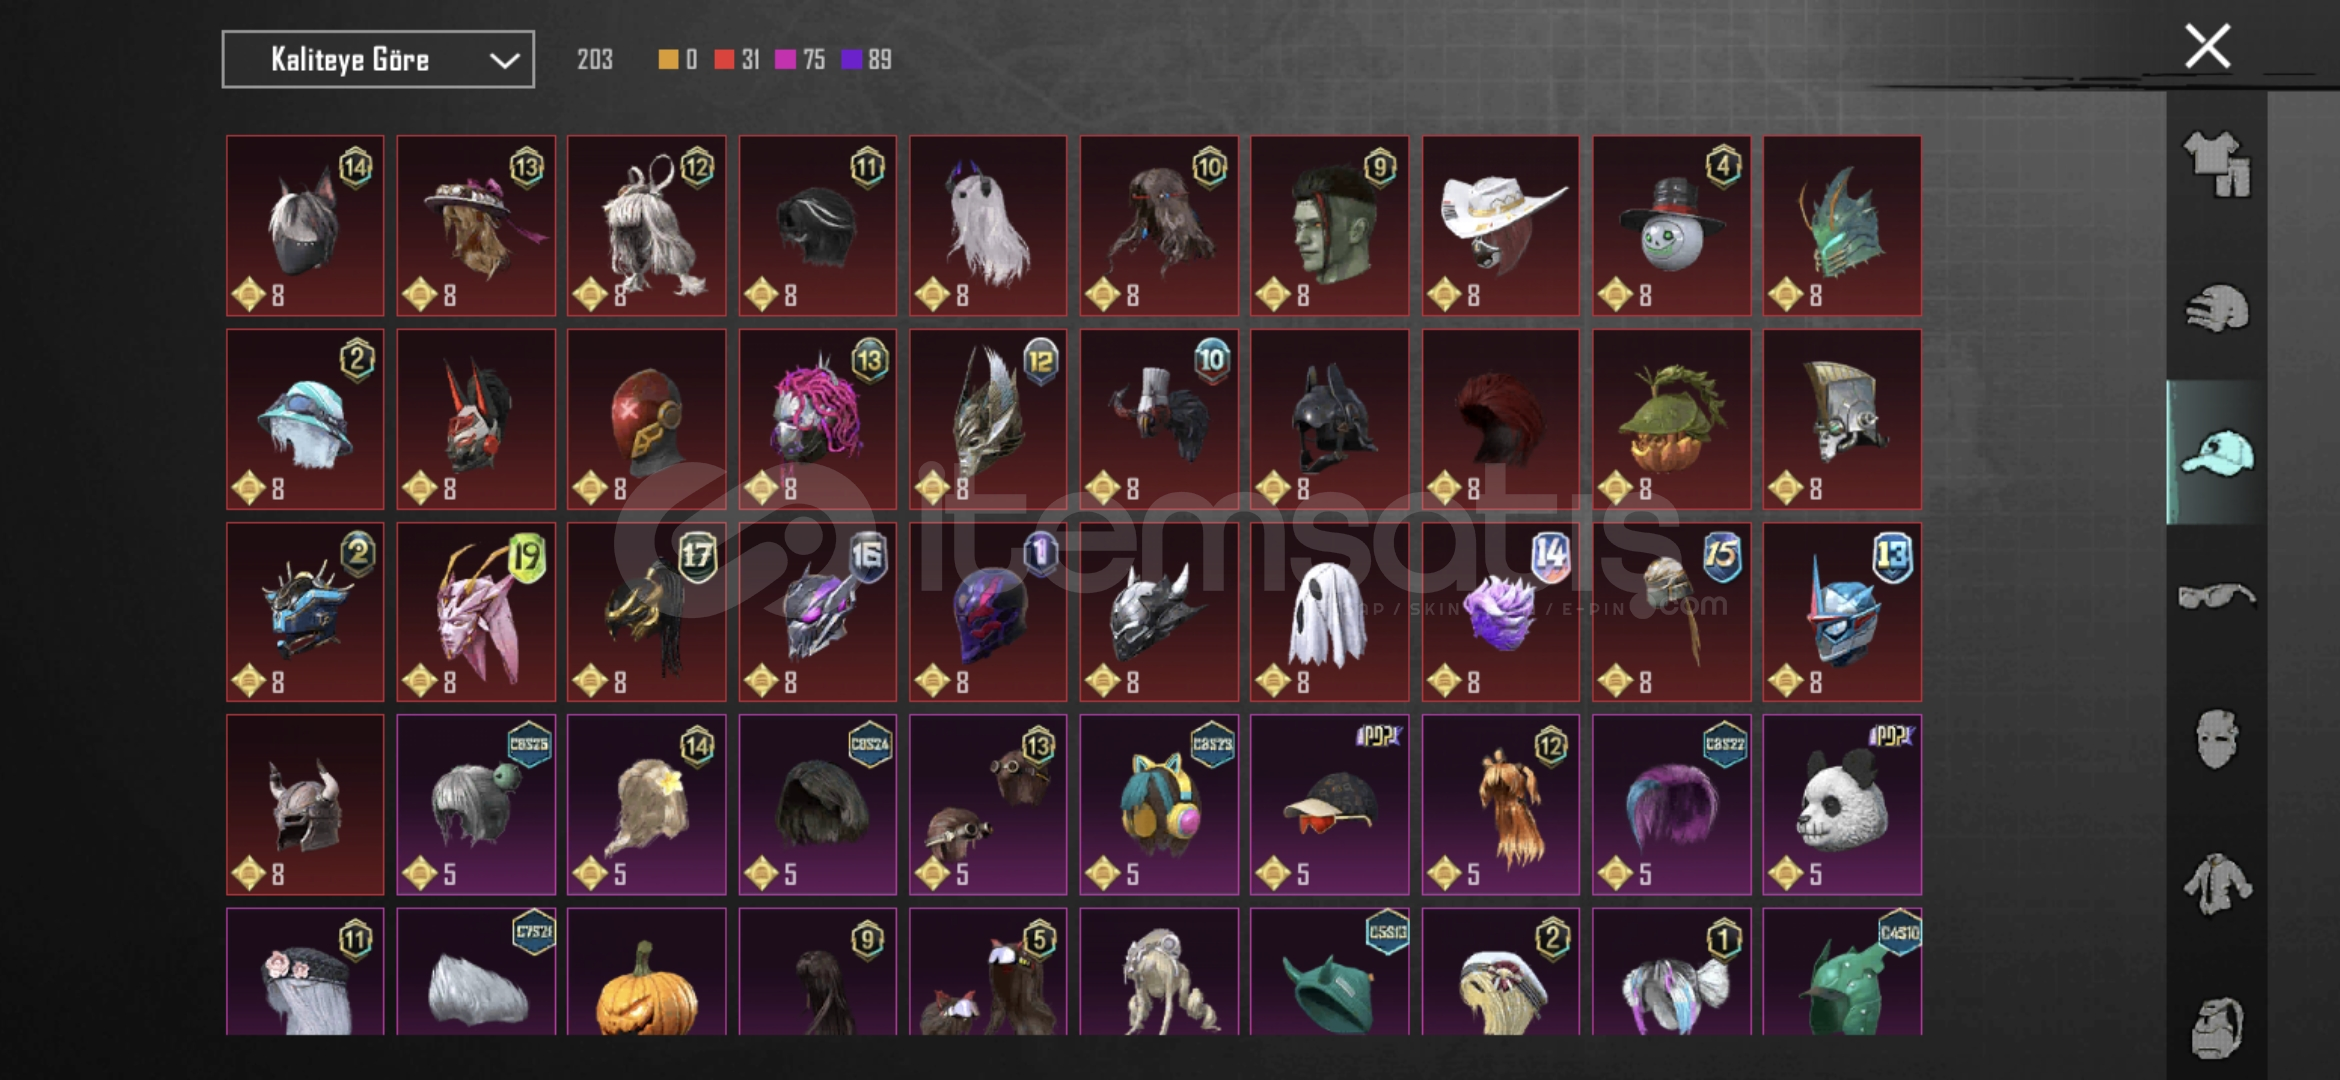This screenshot has height=1080, width=2340.
Task: Close the inventory with the X icon
Action: click(2207, 46)
